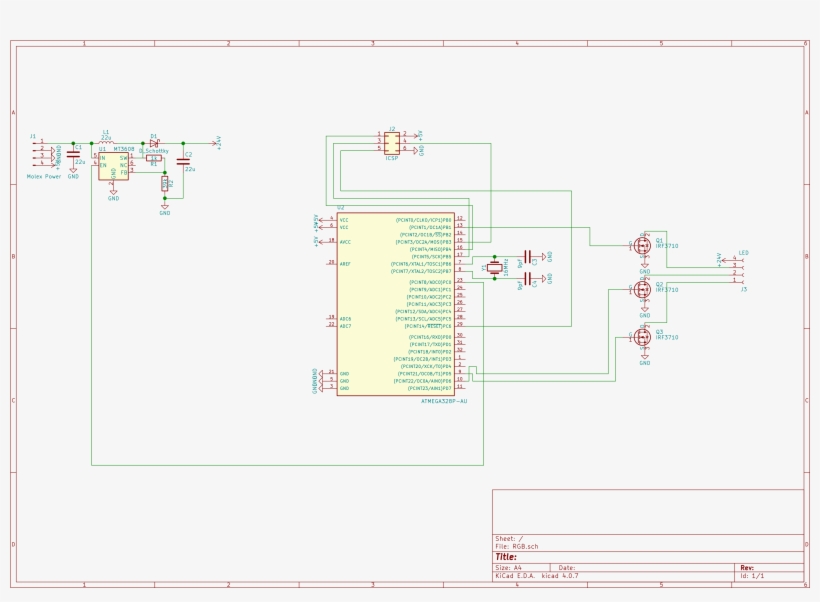
Task: Select inductor L1 22u symbol
Action: point(105,143)
